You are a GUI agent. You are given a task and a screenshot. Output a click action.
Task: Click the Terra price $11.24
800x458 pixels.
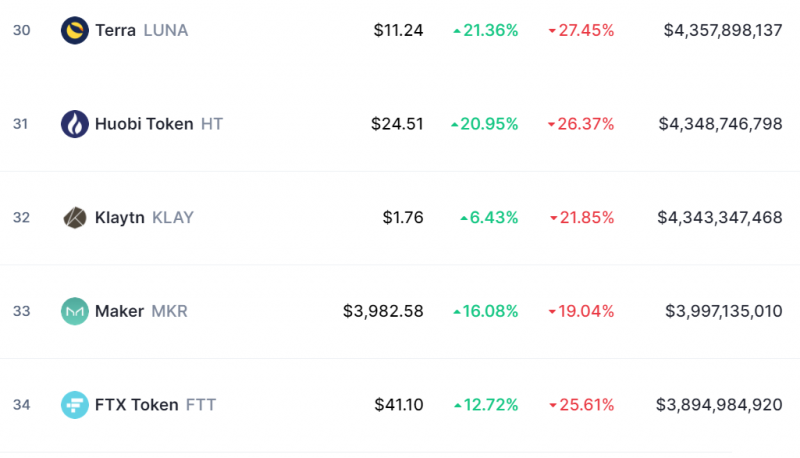click(x=398, y=31)
